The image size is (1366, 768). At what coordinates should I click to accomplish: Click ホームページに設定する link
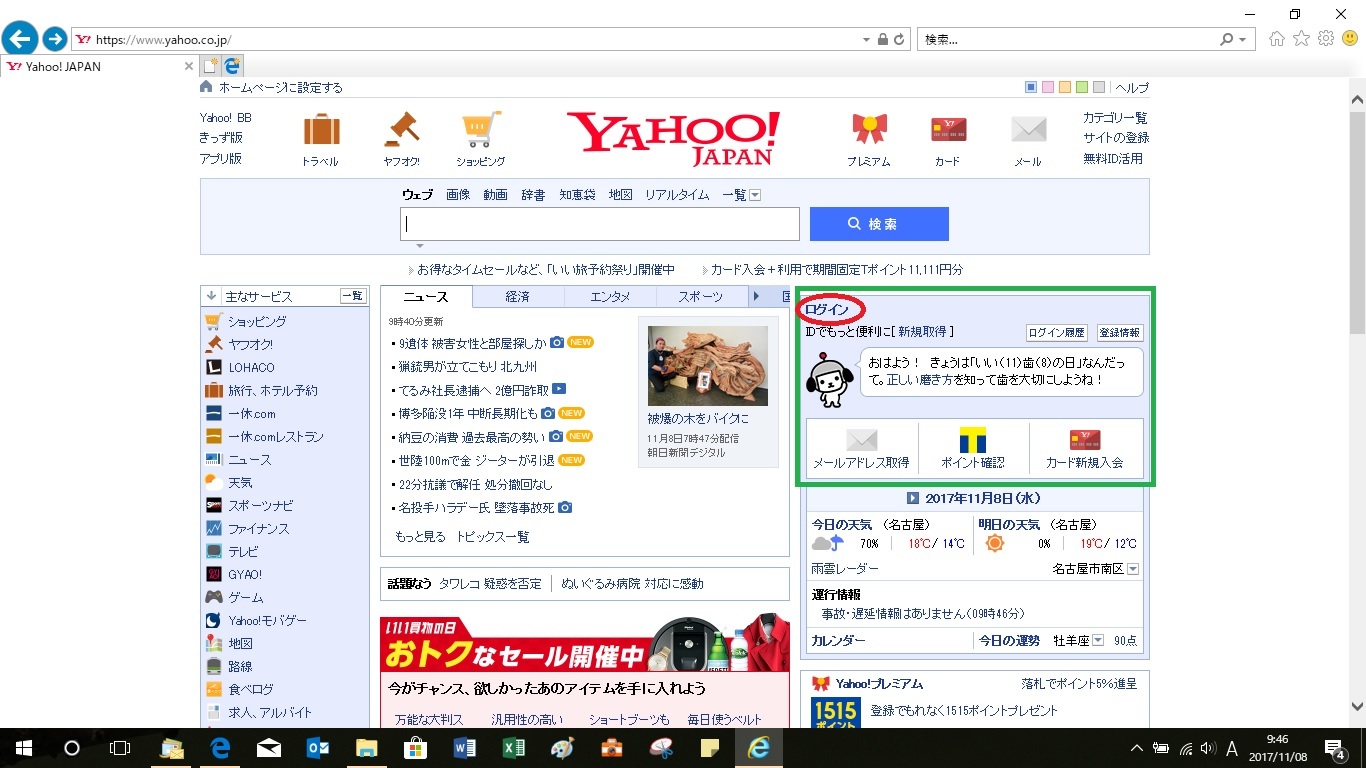pyautogui.click(x=280, y=87)
